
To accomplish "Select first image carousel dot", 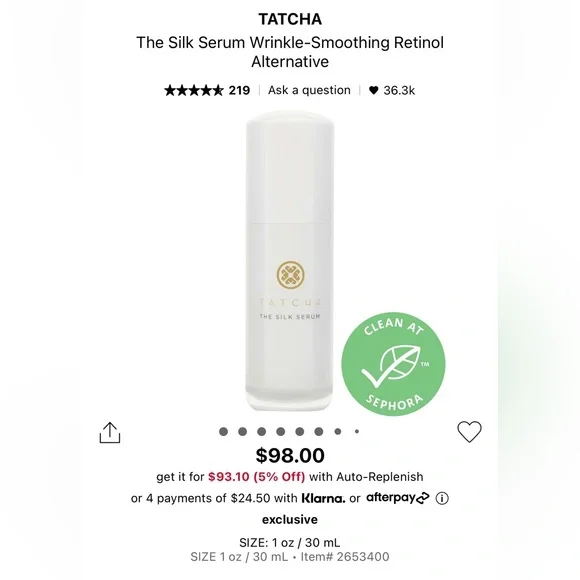I will 223,431.
